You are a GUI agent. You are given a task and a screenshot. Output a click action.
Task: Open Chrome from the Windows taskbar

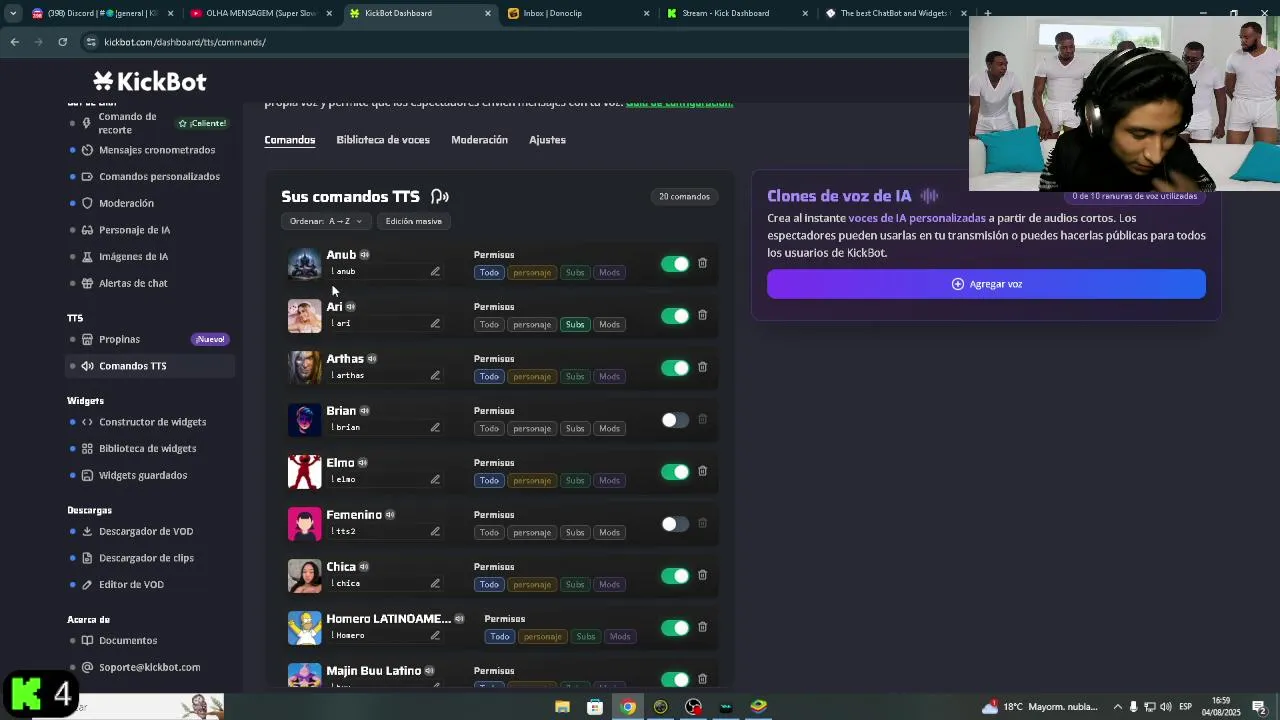coord(628,707)
